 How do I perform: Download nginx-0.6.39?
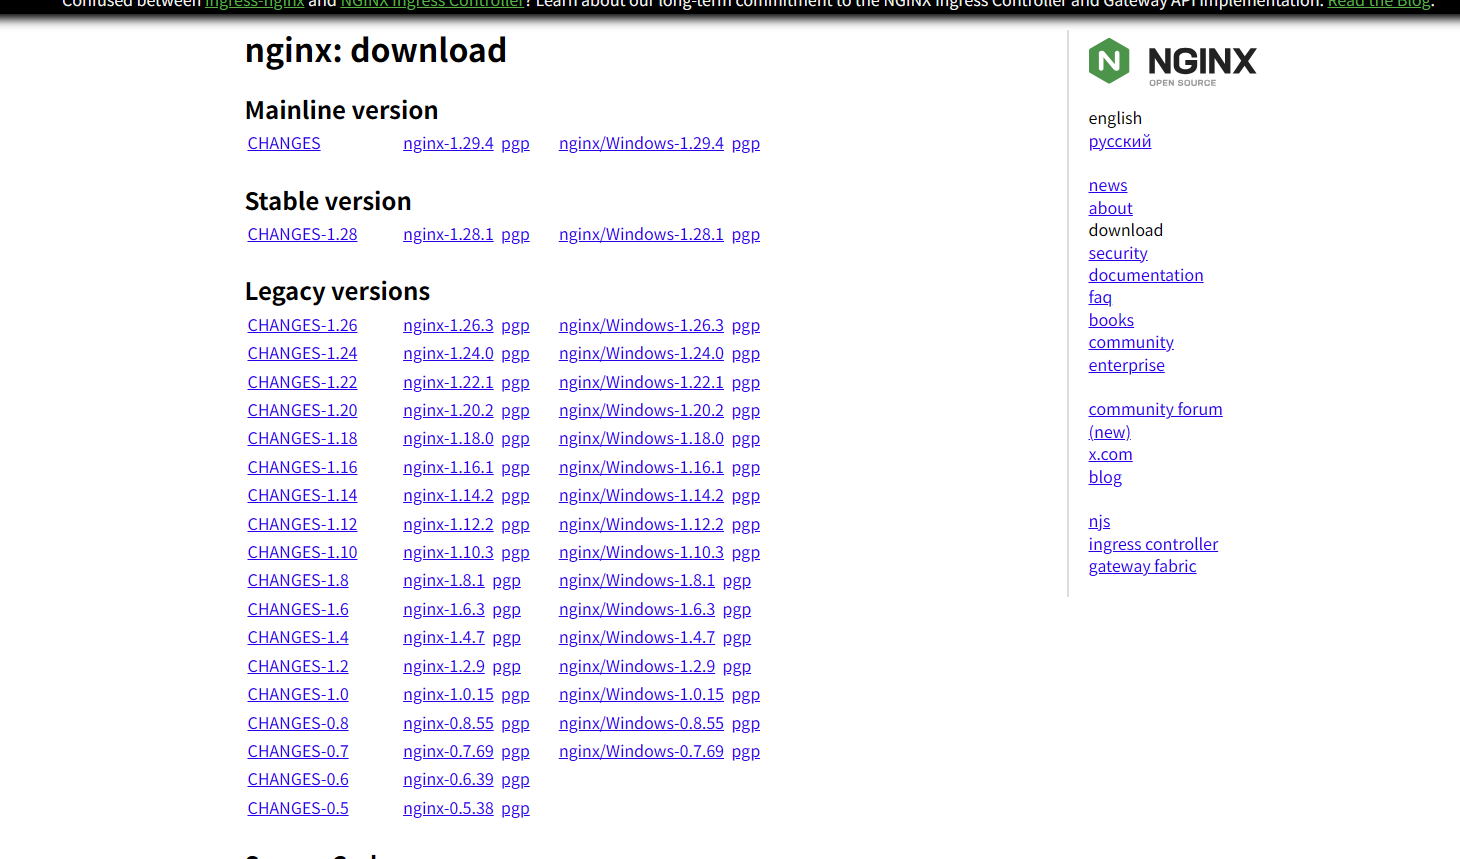[448, 780]
